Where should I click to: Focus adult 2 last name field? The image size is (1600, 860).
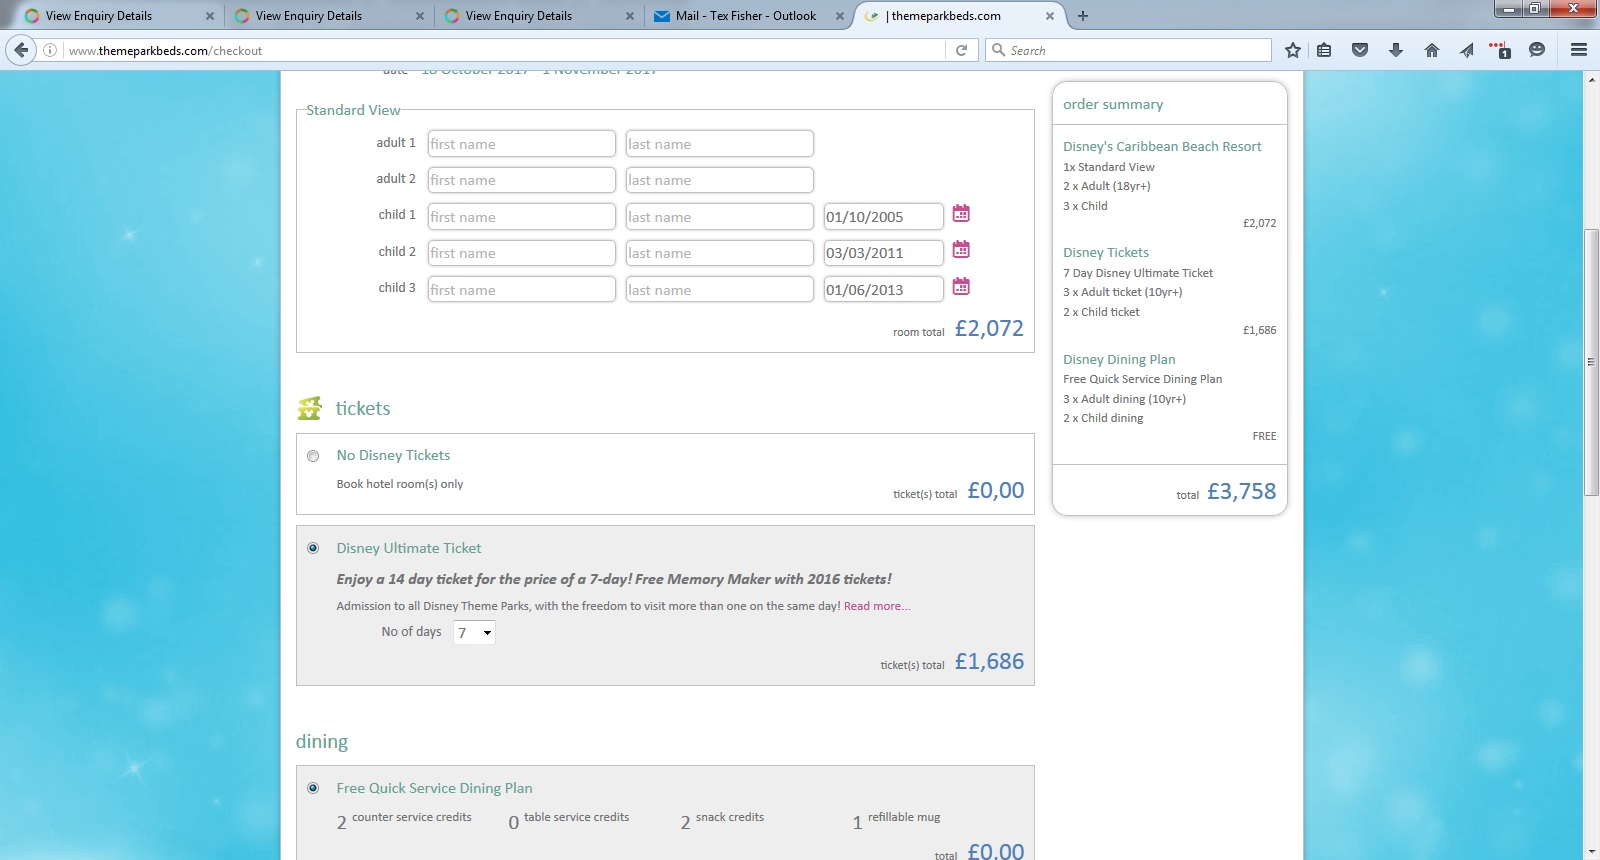(719, 180)
